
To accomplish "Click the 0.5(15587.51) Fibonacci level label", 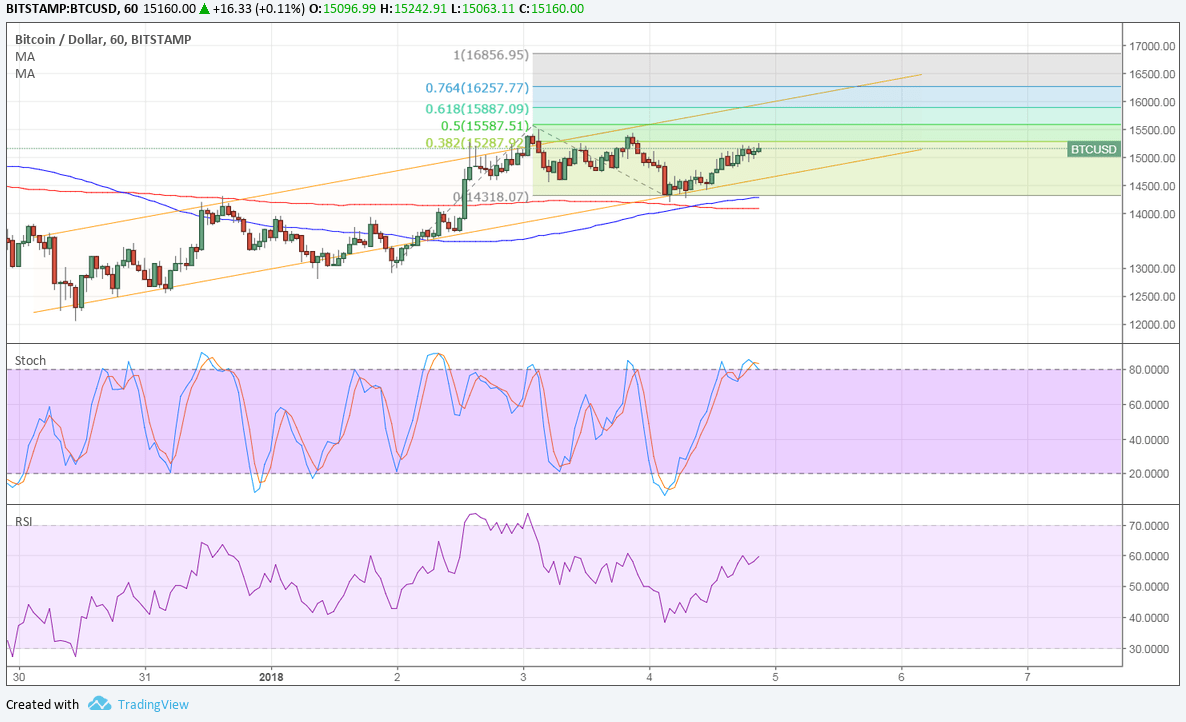I will [x=484, y=126].
